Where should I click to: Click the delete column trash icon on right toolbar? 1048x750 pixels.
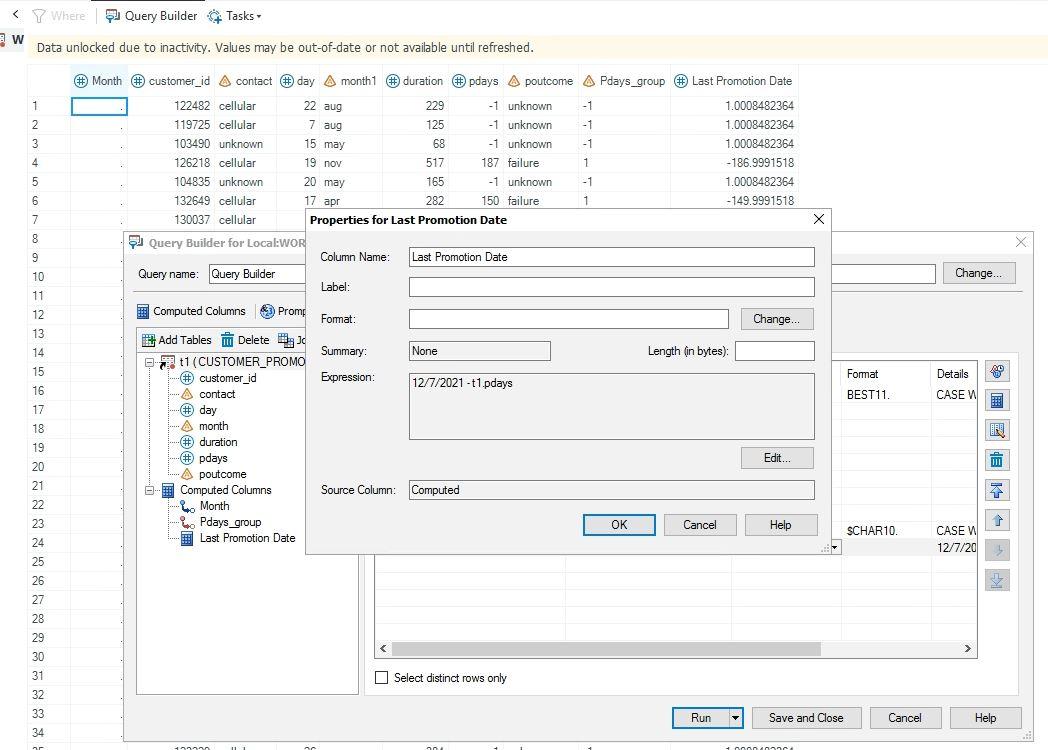pos(997,460)
